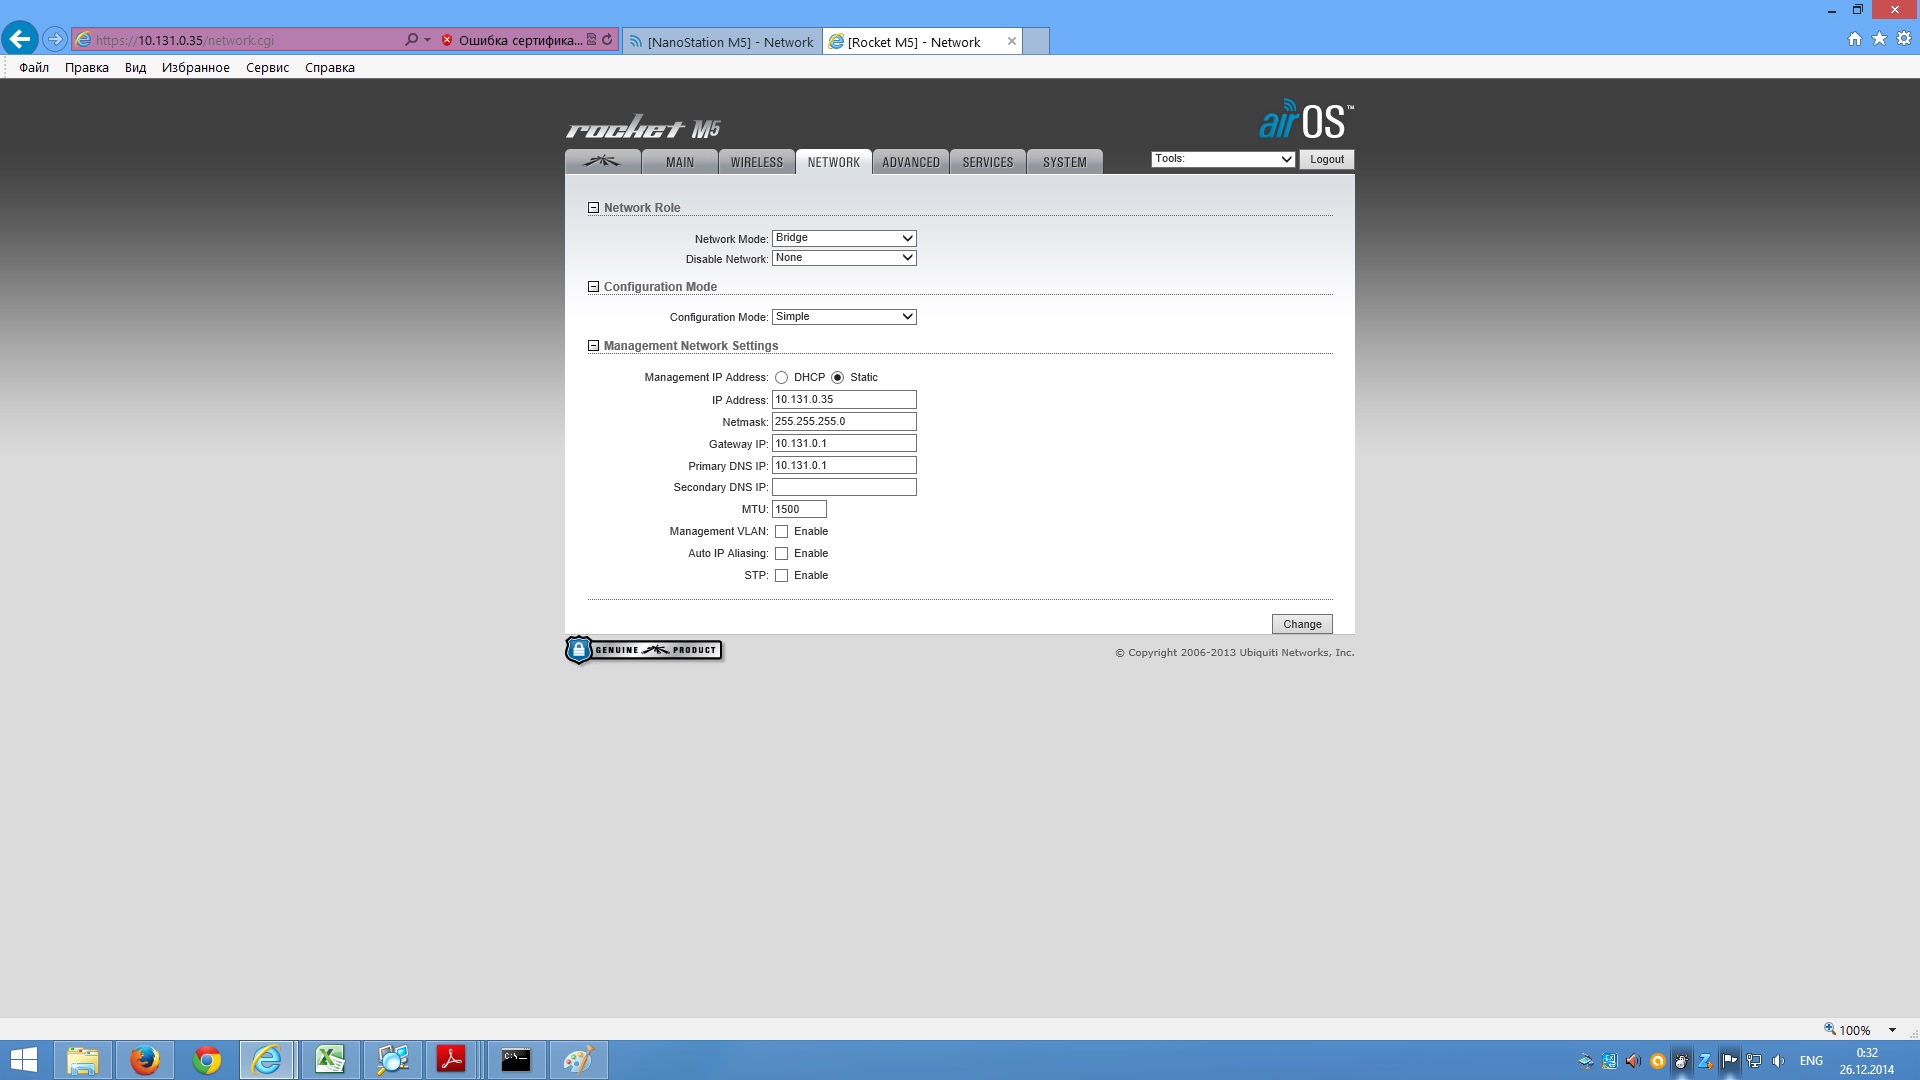Image resolution: width=1920 pixels, height=1080 pixels.
Task: Click the browser Home icon
Action: pyautogui.click(x=1855, y=39)
